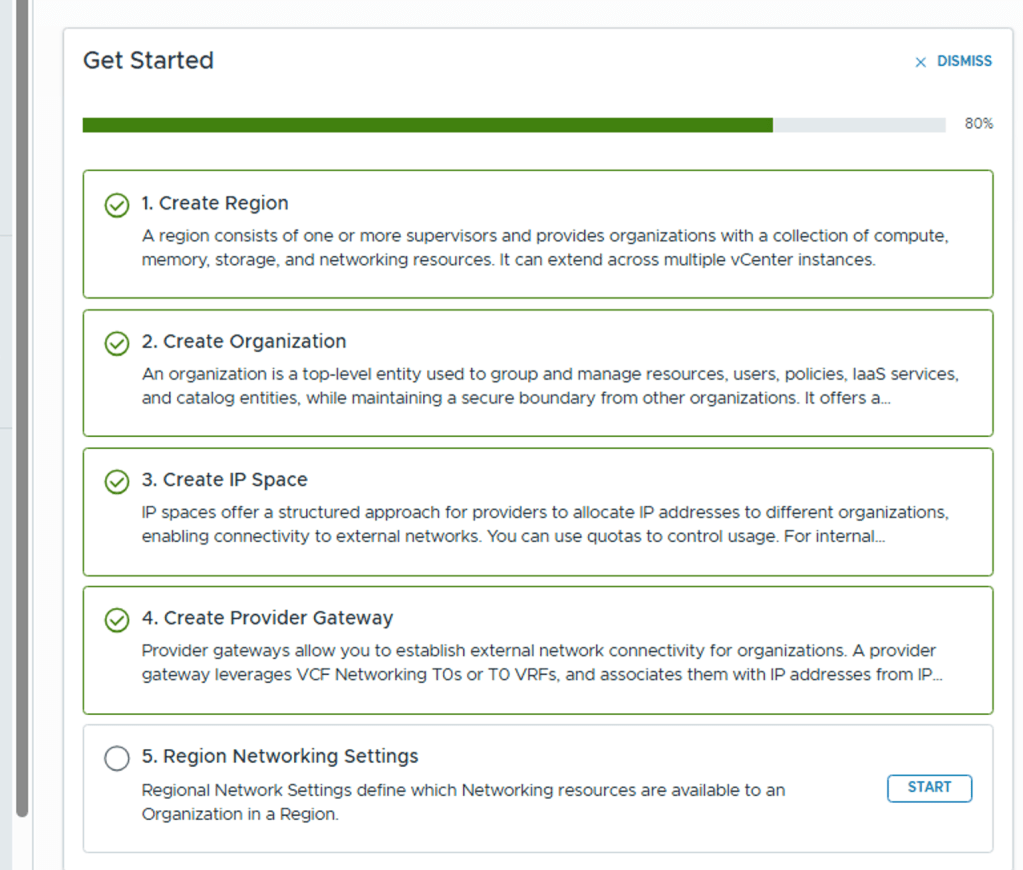
Task: Click the vertical scrollbar on the left edge
Action: [23, 400]
